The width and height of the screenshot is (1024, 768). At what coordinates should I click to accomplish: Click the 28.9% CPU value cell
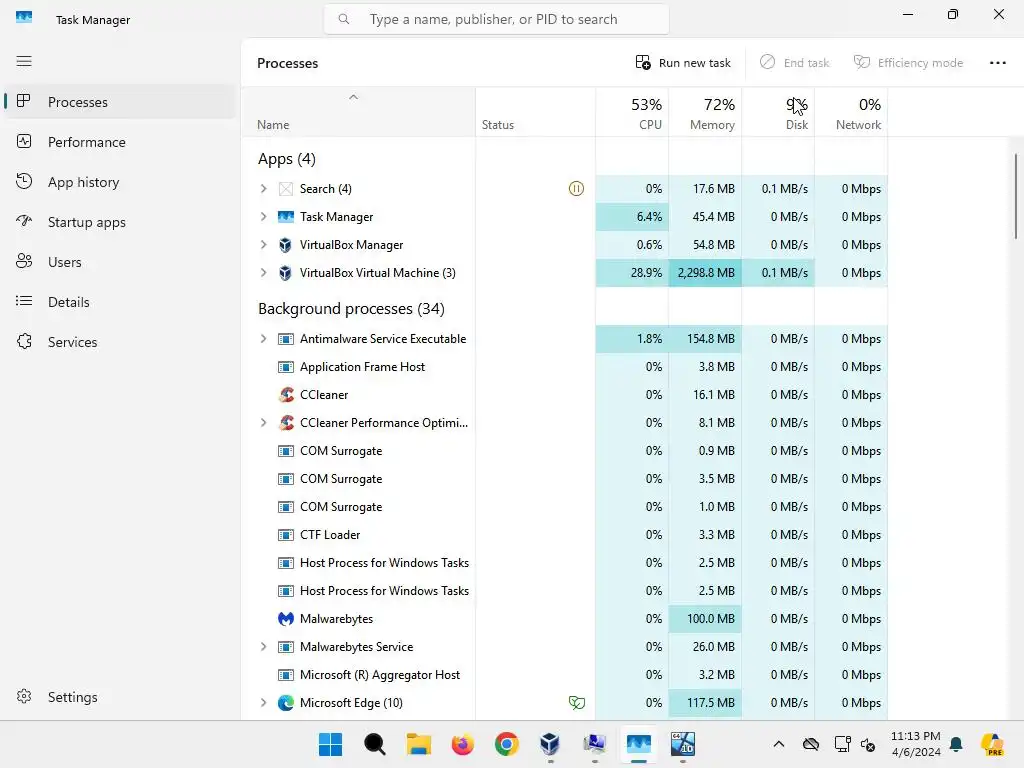click(632, 273)
